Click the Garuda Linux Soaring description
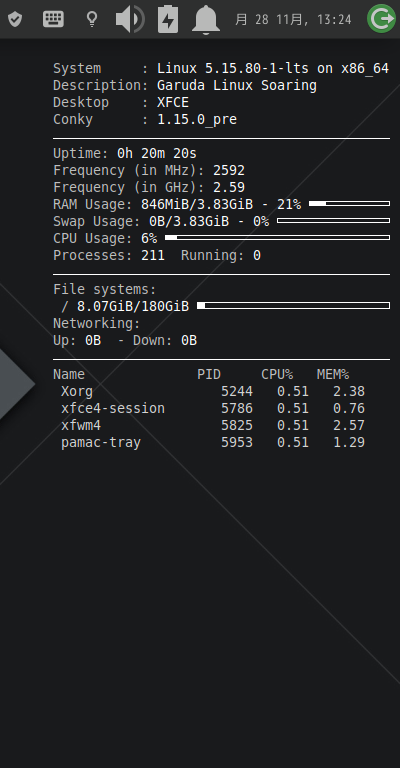 coord(237,85)
